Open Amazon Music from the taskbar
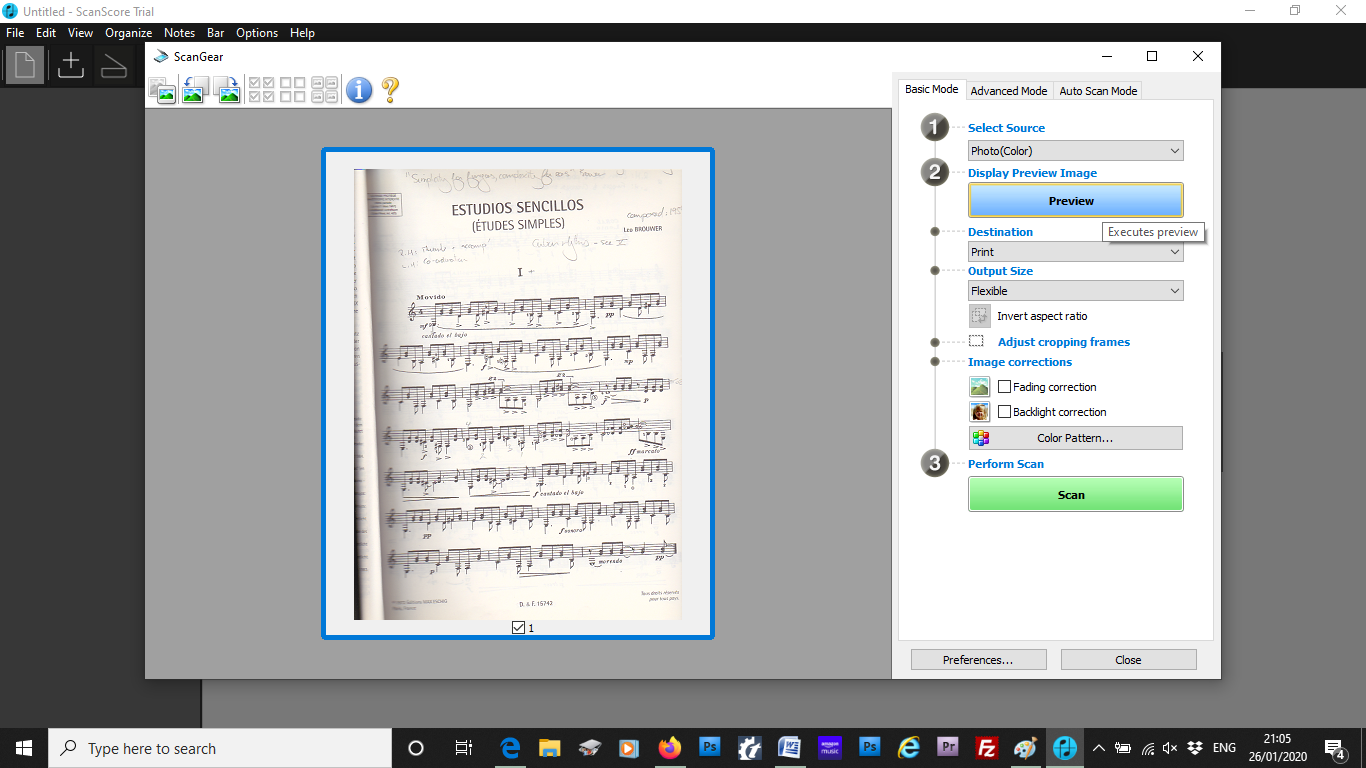The image size is (1366, 768). [x=829, y=748]
